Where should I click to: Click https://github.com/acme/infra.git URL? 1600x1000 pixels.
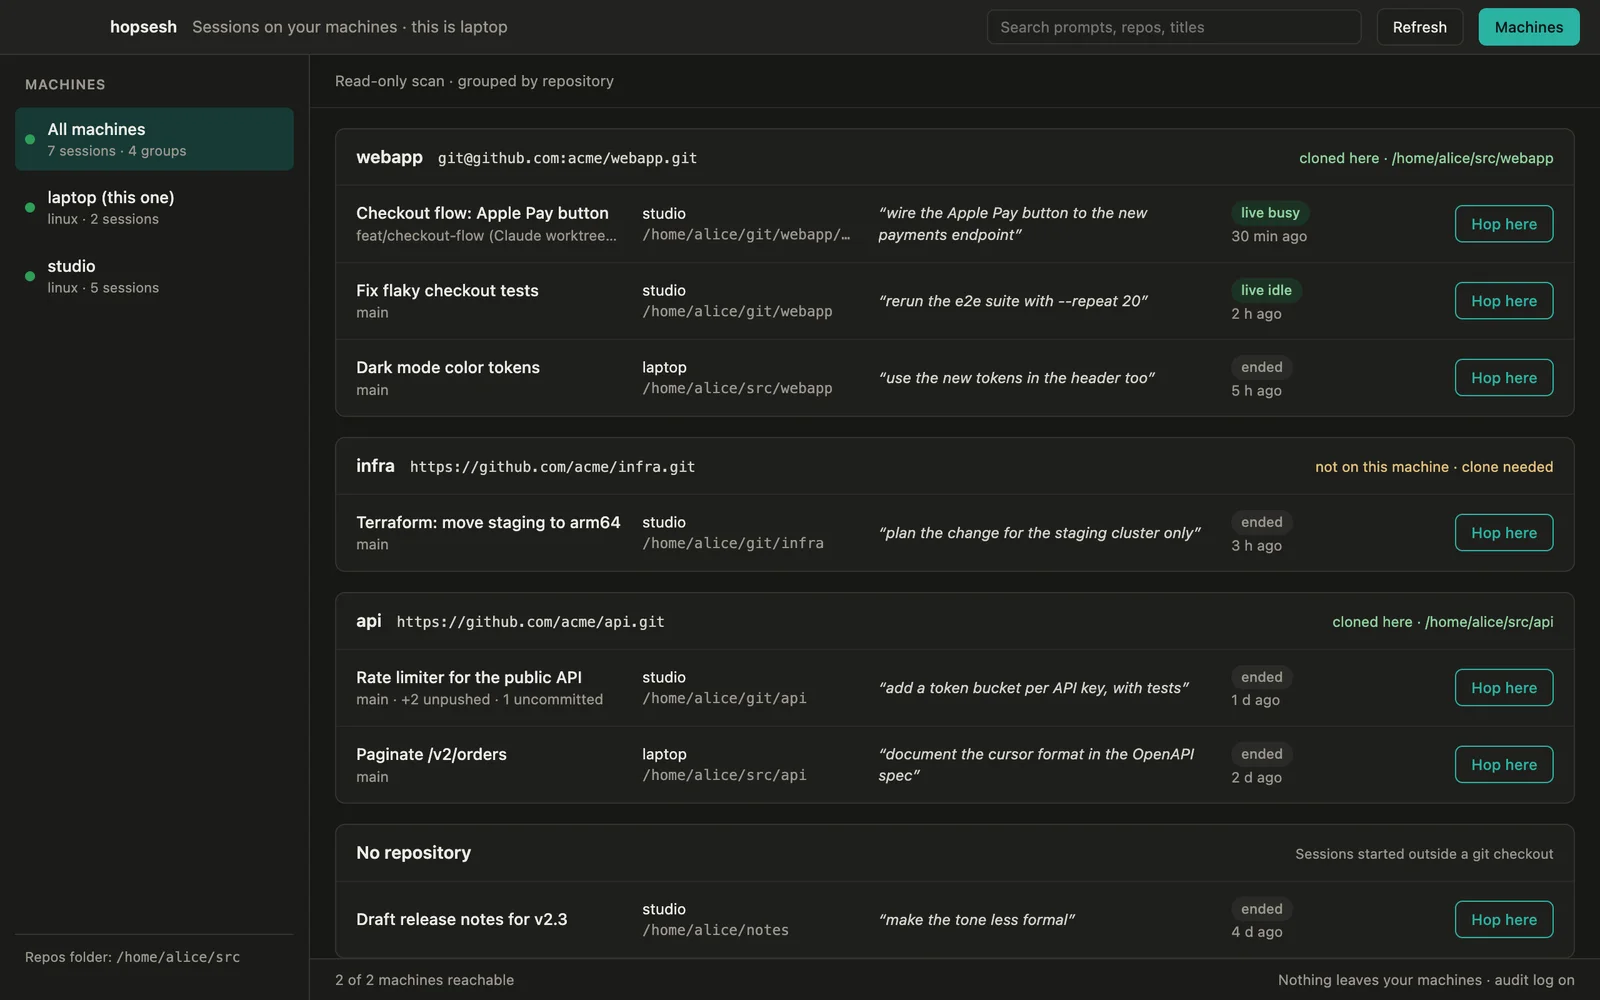coord(552,467)
